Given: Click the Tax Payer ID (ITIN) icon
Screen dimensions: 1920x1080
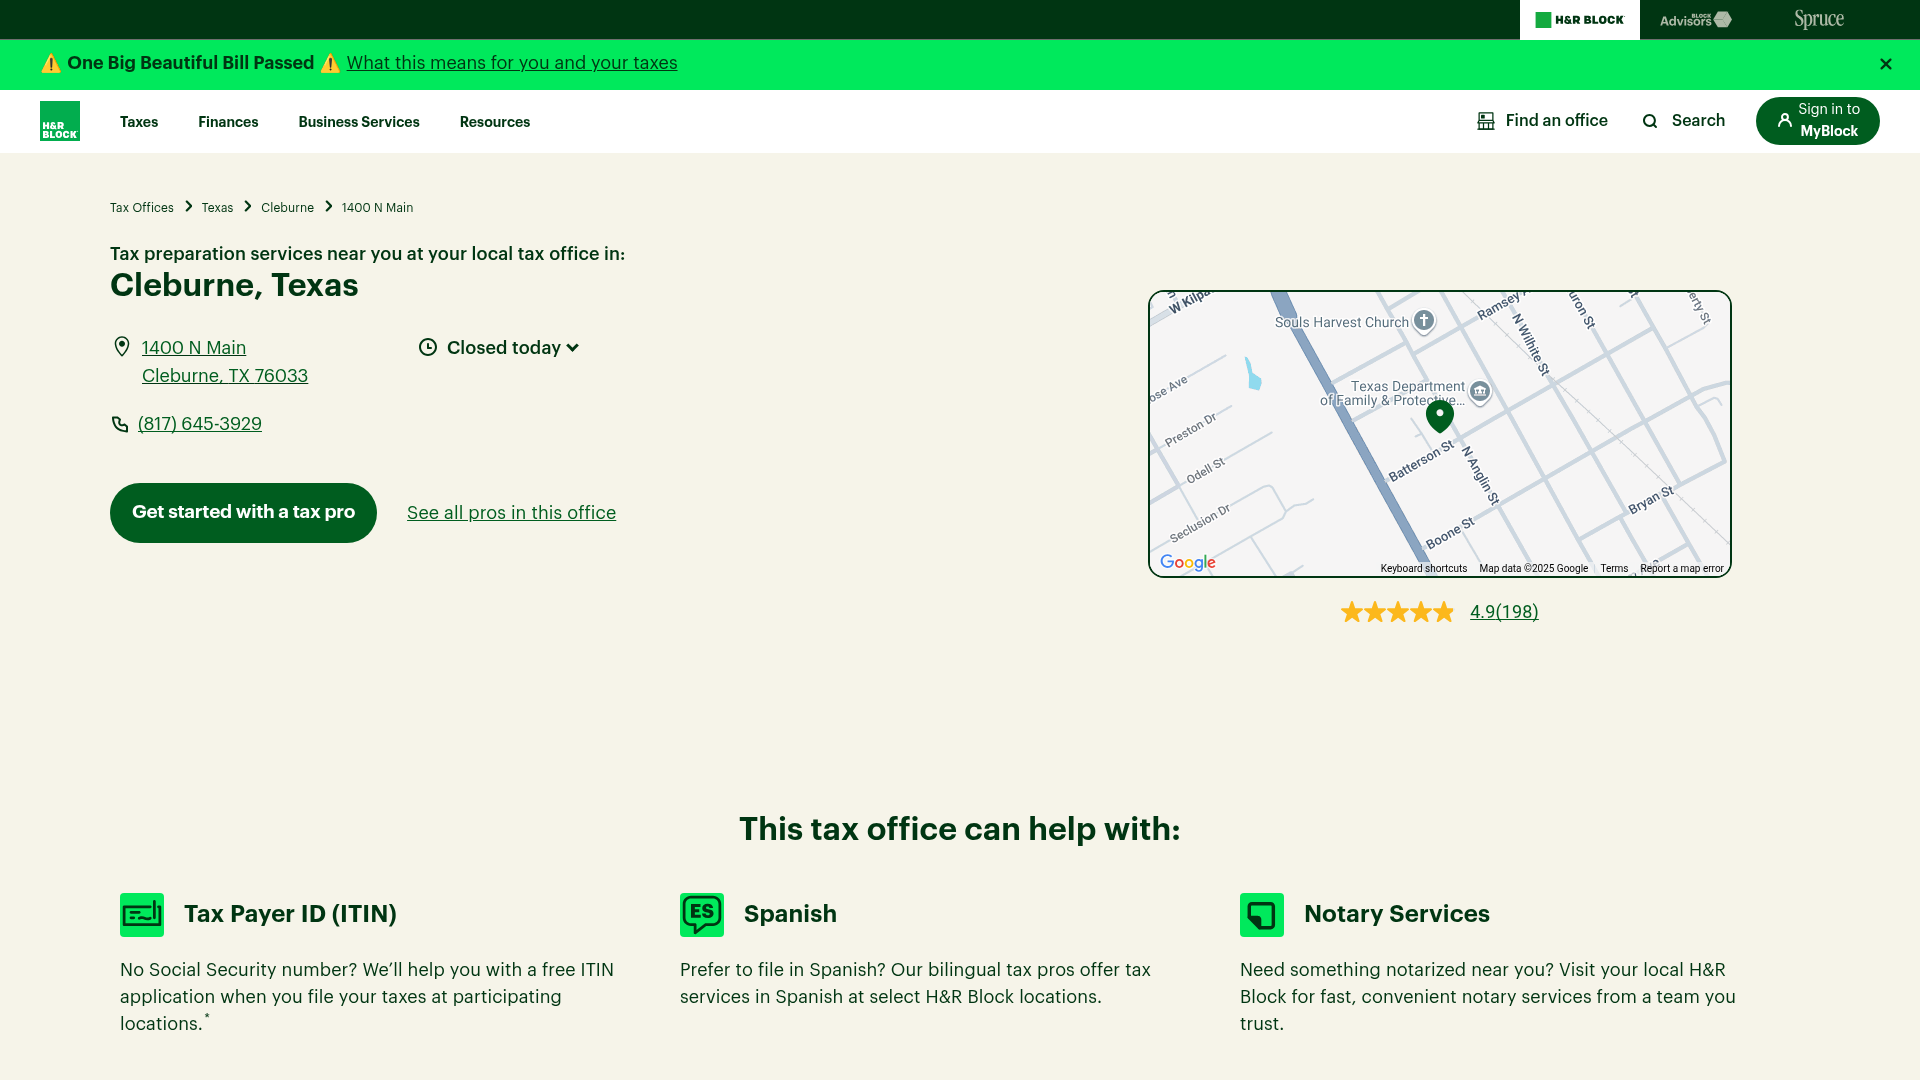Looking at the screenshot, I should click(x=142, y=915).
